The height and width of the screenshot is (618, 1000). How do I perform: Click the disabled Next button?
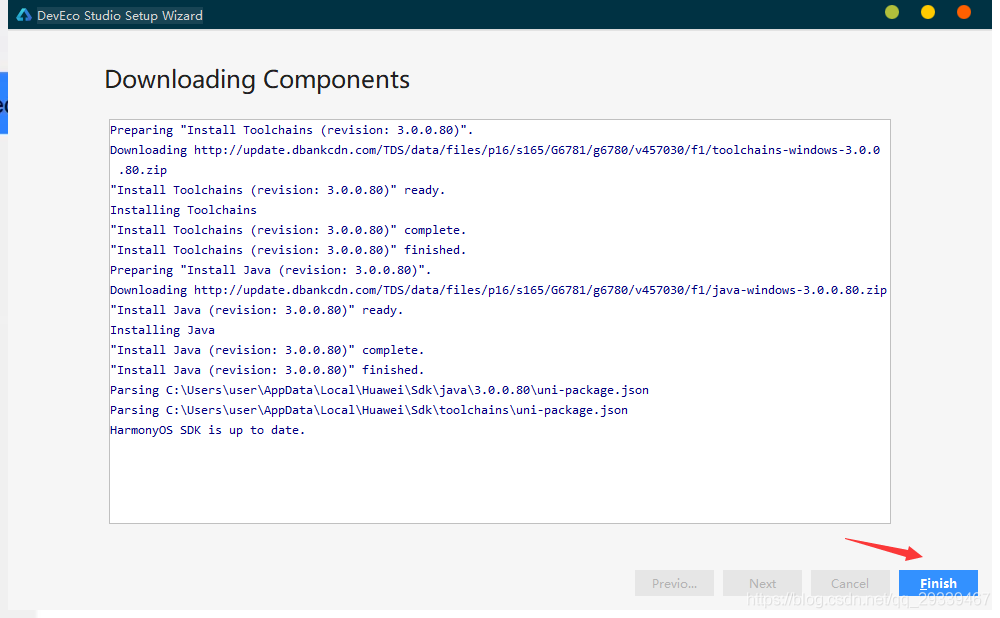pyautogui.click(x=762, y=583)
